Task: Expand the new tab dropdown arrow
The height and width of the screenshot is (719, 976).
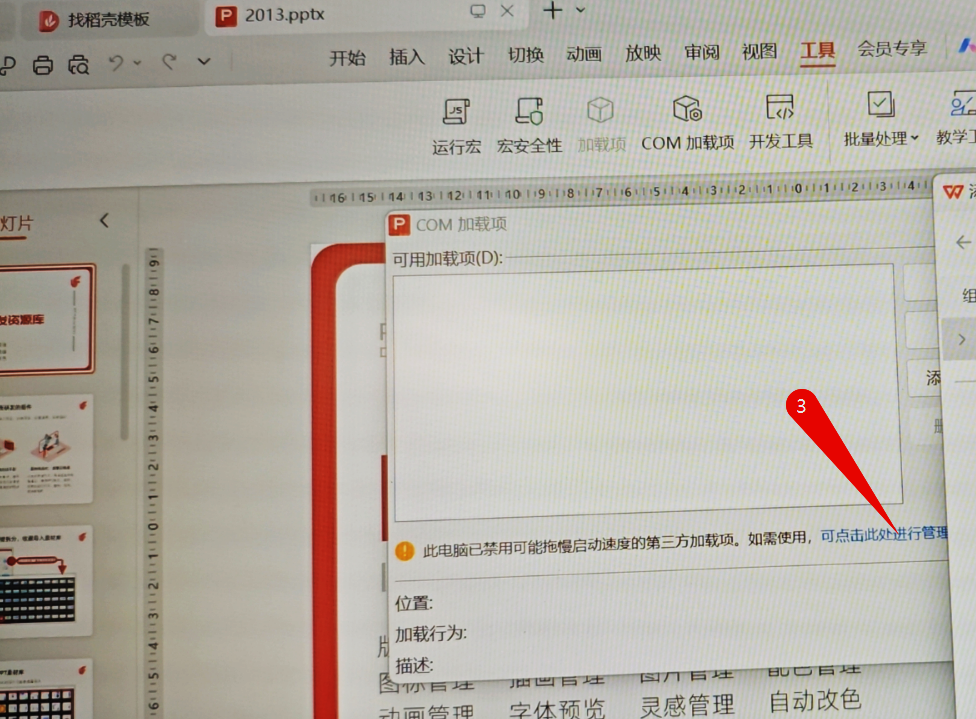Action: pyautogui.click(x=580, y=10)
